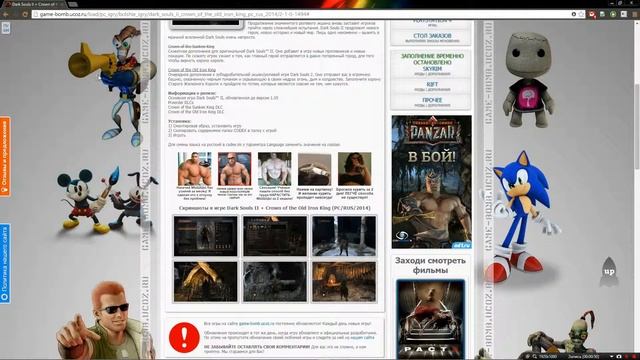Screen dimensions: 640x360
Task: Open the orange feedback side tab
Action: click(5, 156)
